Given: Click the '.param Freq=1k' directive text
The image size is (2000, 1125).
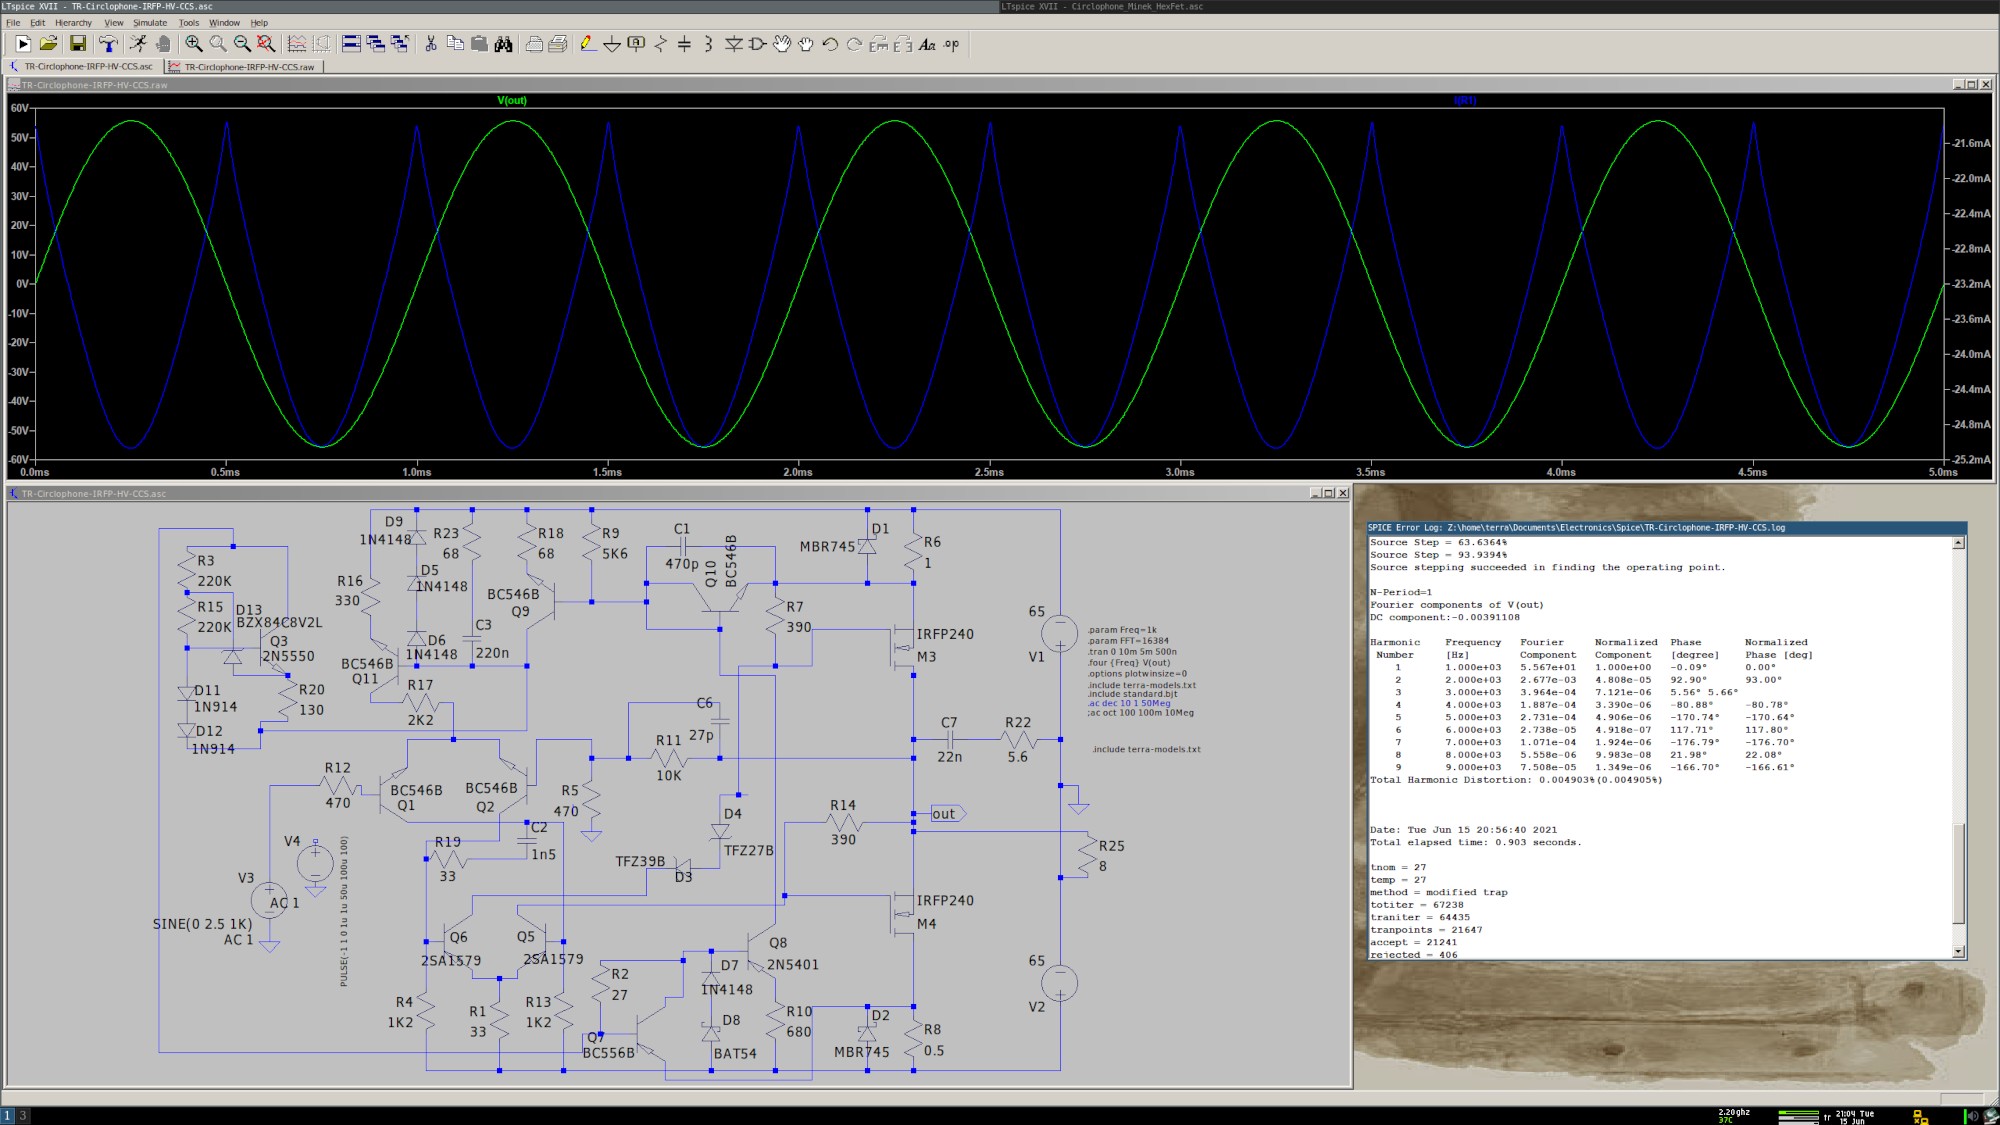Looking at the screenshot, I should 1122,630.
